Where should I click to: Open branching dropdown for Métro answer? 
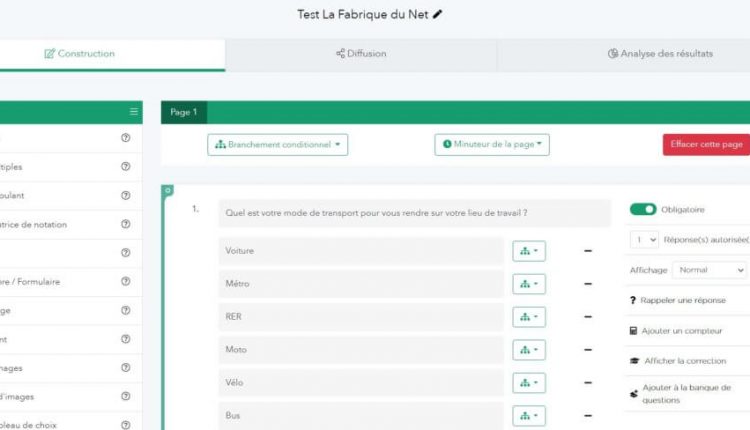tap(529, 284)
